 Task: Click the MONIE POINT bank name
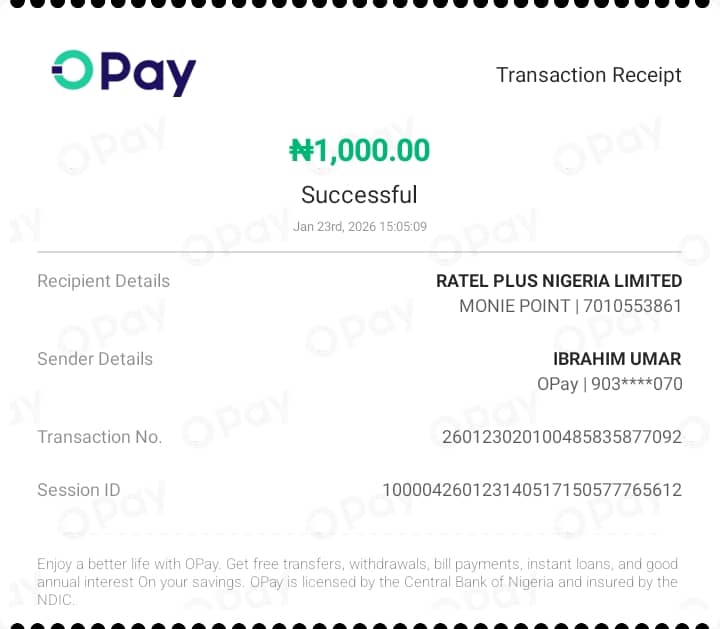(x=514, y=306)
